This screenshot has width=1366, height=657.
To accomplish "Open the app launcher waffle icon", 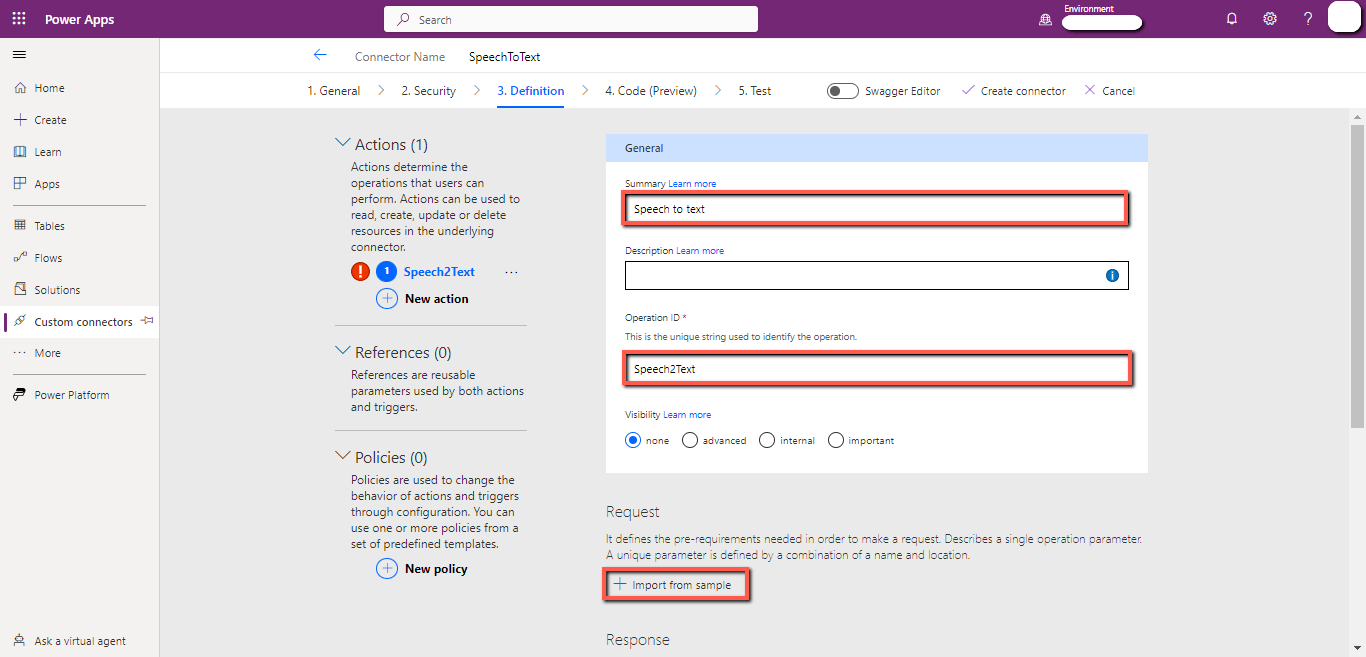I will coord(19,19).
